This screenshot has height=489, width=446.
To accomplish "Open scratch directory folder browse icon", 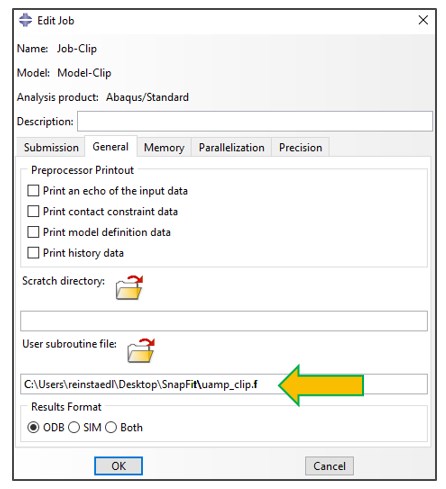I will [x=129, y=287].
